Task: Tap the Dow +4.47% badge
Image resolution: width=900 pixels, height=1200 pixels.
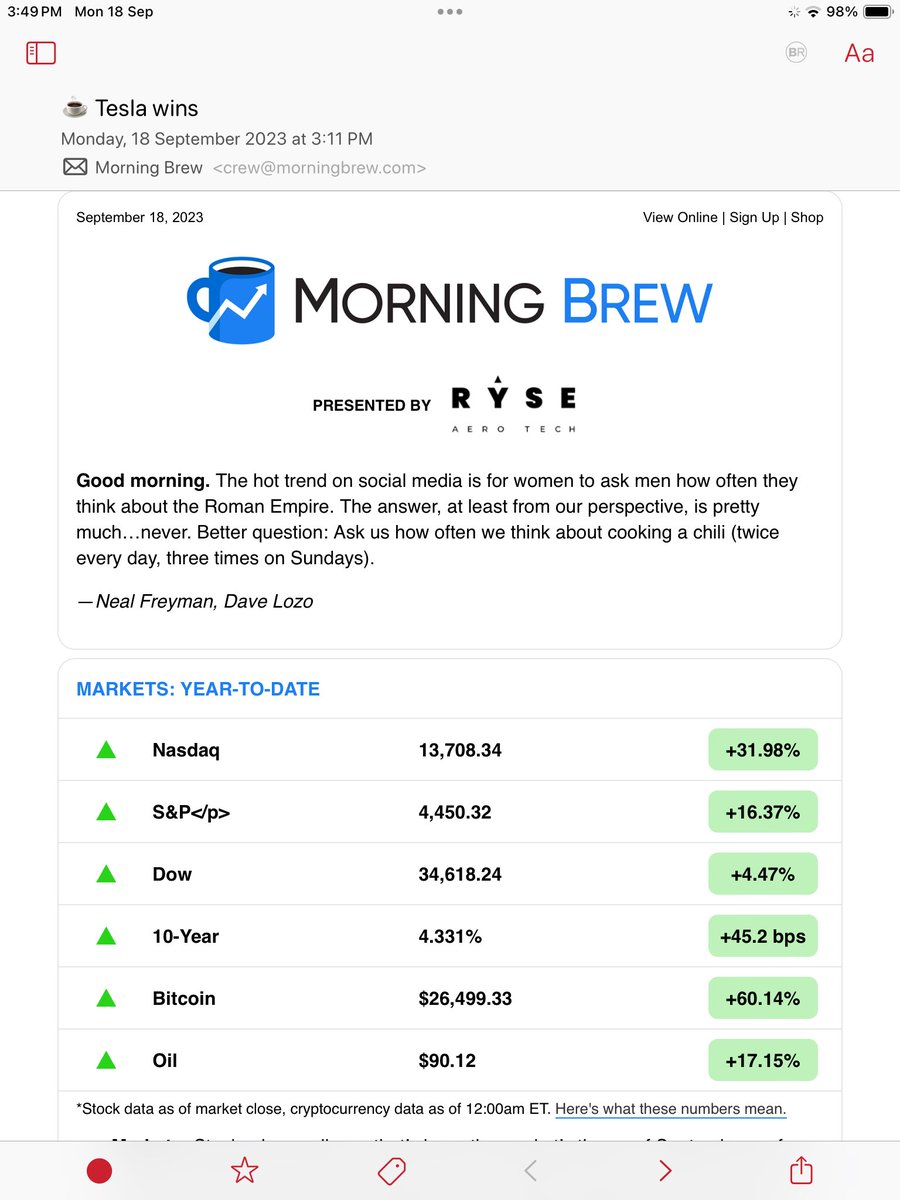Action: click(763, 874)
